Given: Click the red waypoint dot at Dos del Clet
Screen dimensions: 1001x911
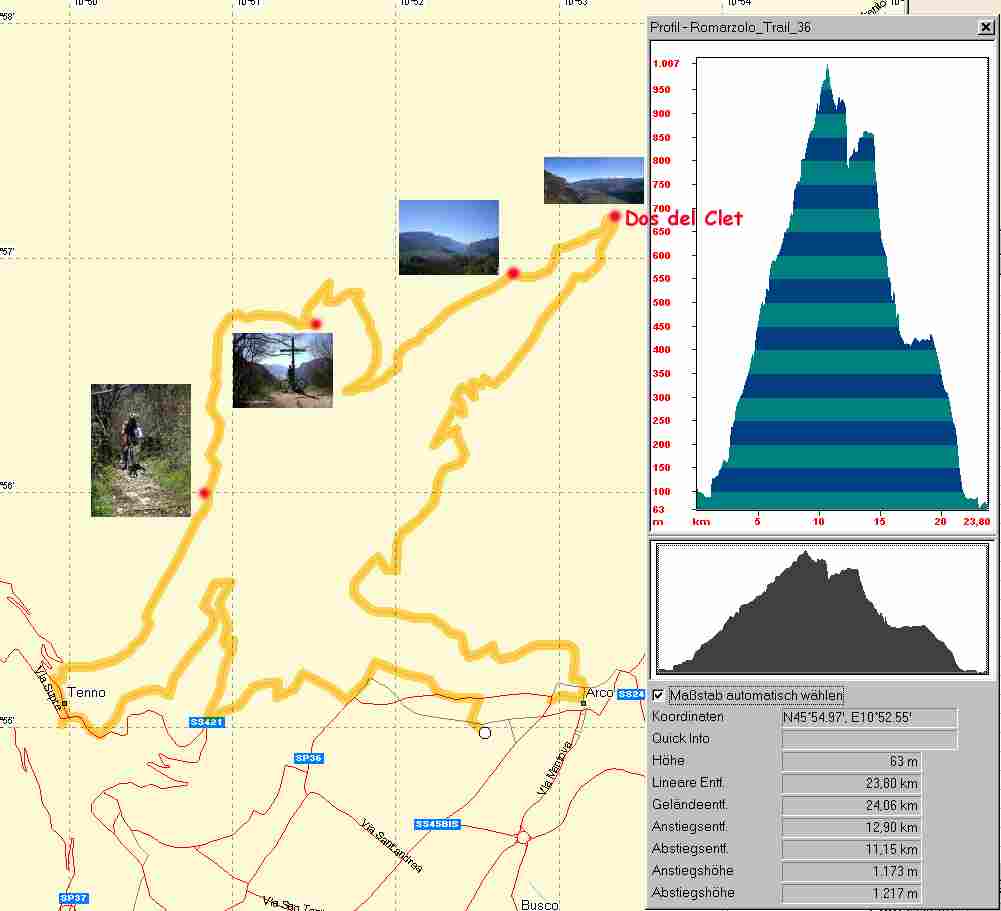Looking at the screenshot, I should (614, 217).
